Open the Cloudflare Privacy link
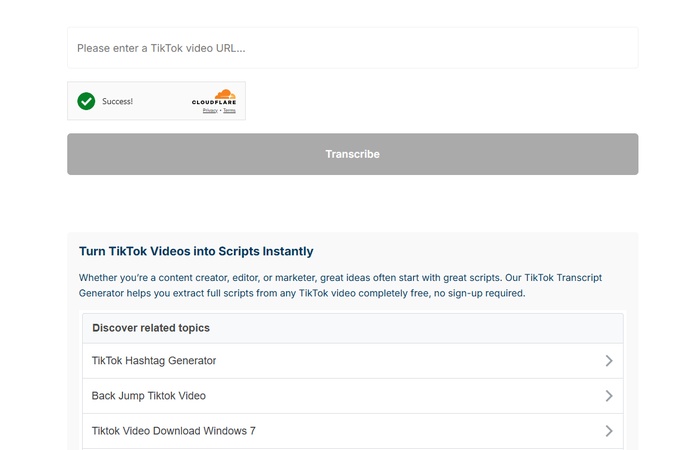Screen dimensions: 695x450 (x=210, y=110)
